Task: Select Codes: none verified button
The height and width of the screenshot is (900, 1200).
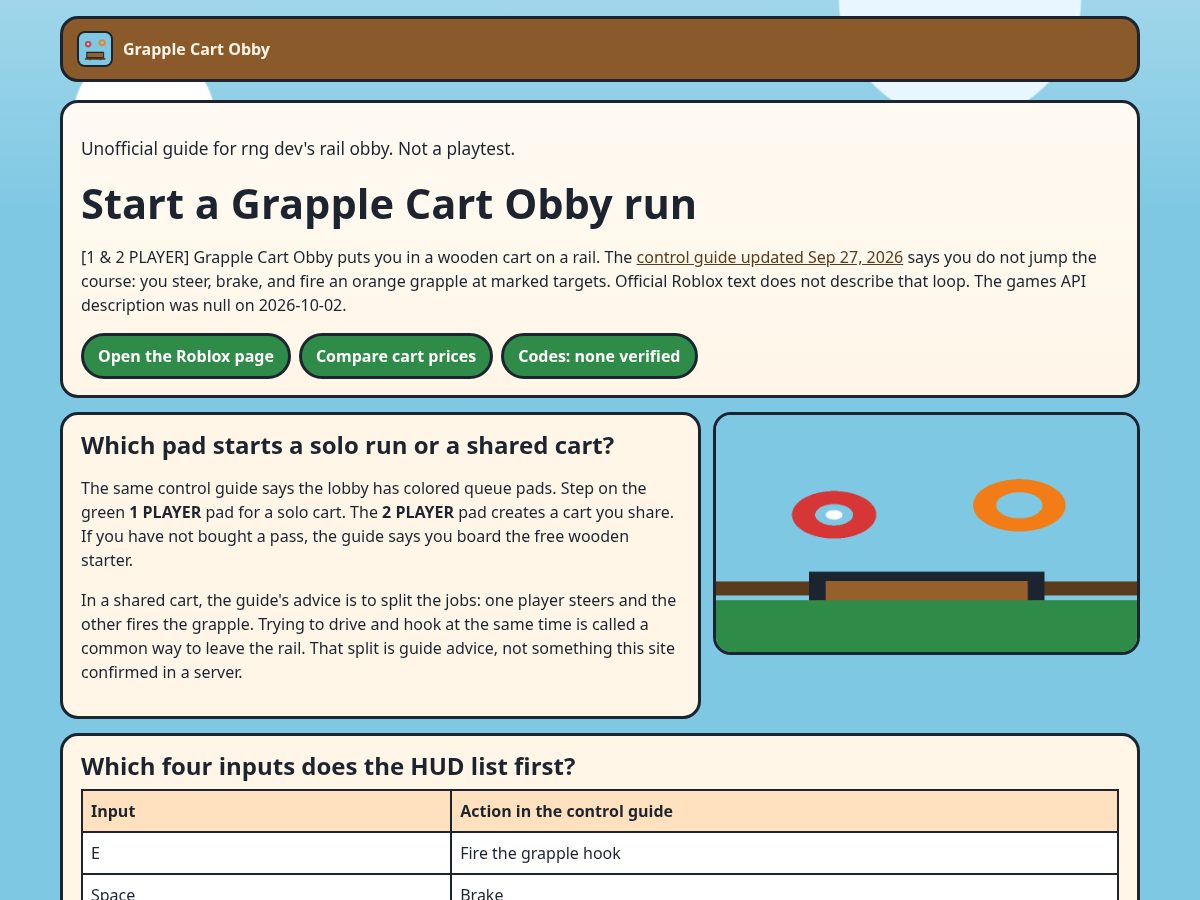Action: 599,356
